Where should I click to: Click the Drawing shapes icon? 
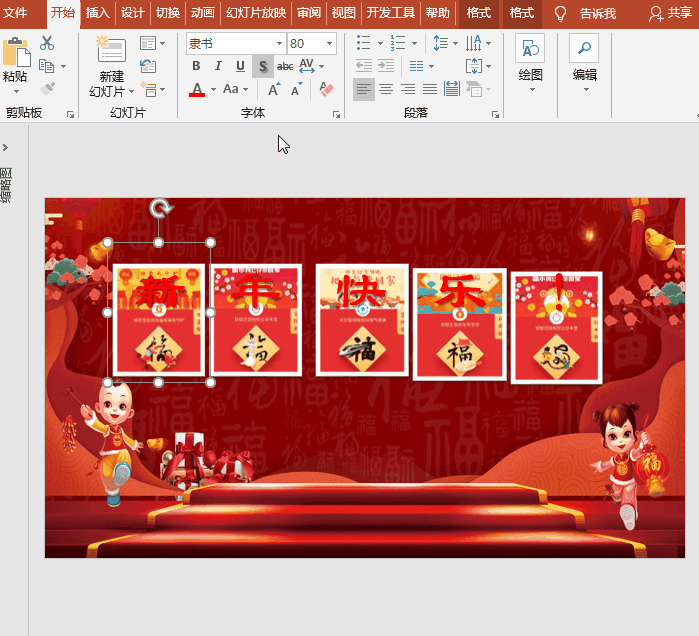(530, 48)
